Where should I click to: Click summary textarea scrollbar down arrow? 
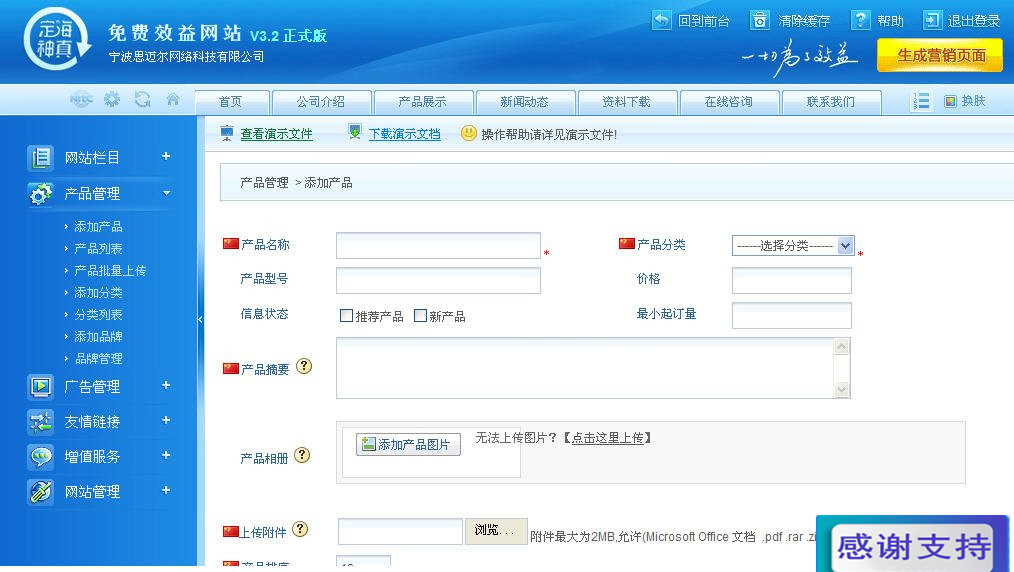[841, 388]
